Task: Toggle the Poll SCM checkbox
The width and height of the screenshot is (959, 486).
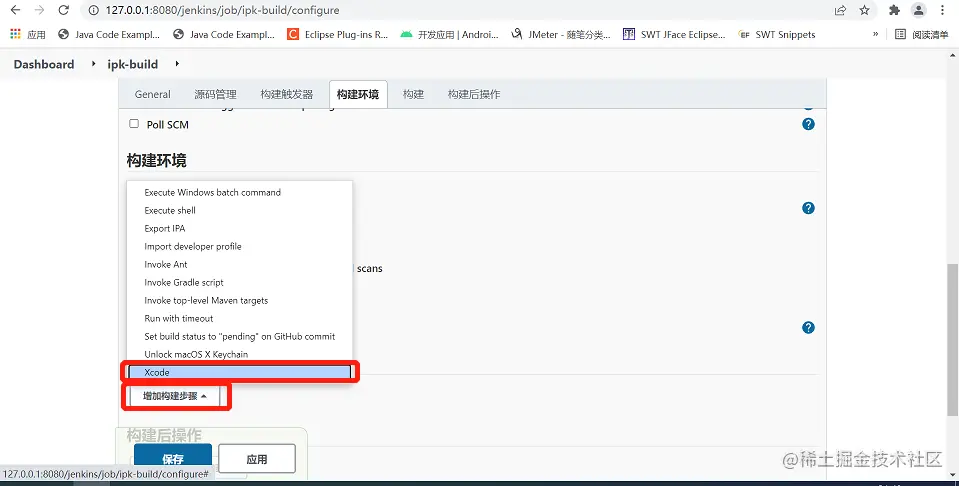Action: tap(134, 123)
